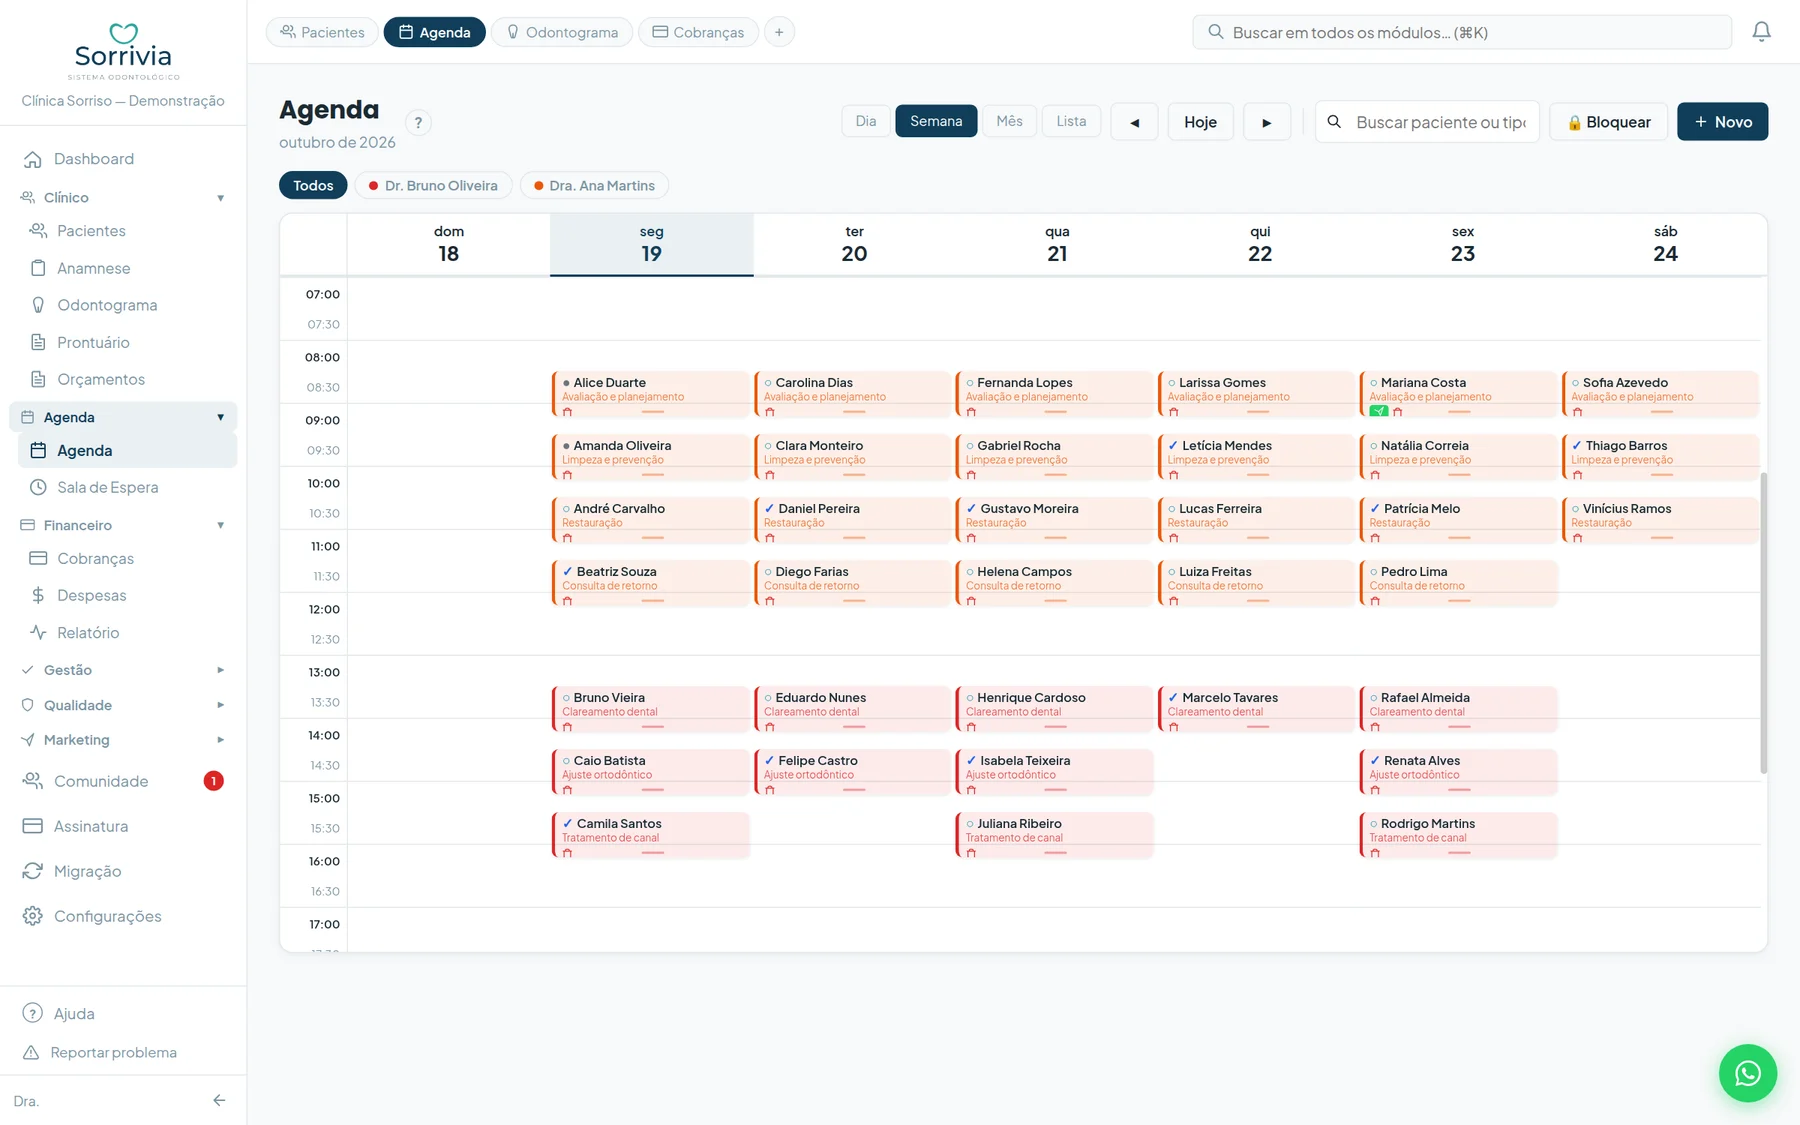
Task: Open Despesas dollar item
Action: pos(127,595)
